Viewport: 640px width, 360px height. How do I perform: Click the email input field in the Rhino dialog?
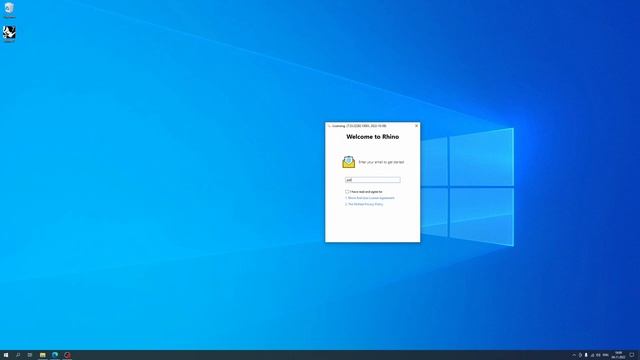click(x=373, y=180)
